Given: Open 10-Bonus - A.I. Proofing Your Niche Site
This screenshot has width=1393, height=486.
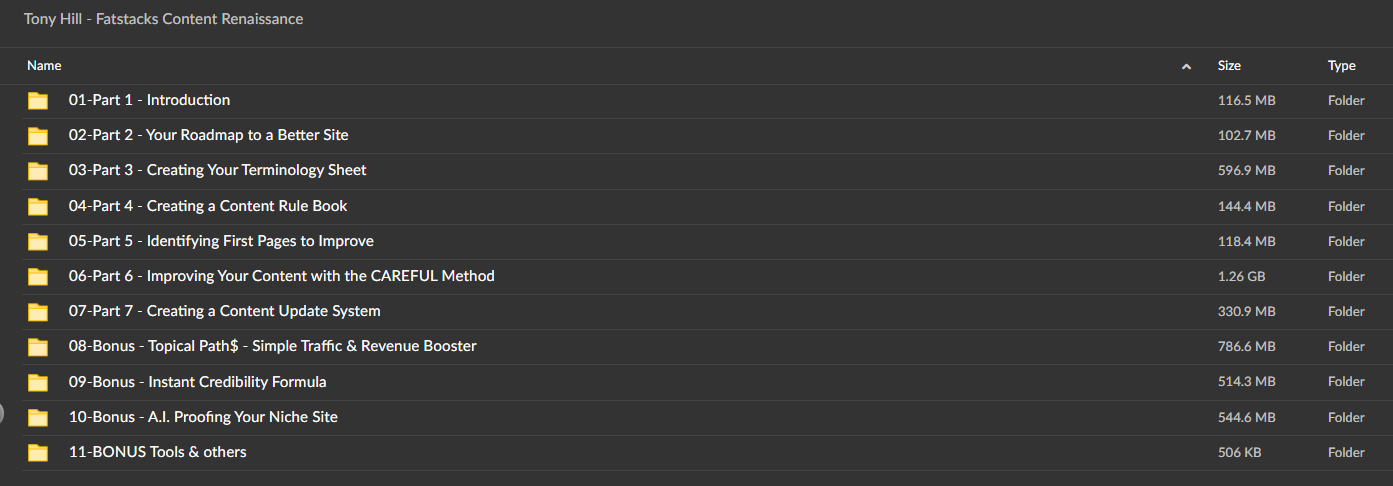Looking at the screenshot, I should click(203, 417).
